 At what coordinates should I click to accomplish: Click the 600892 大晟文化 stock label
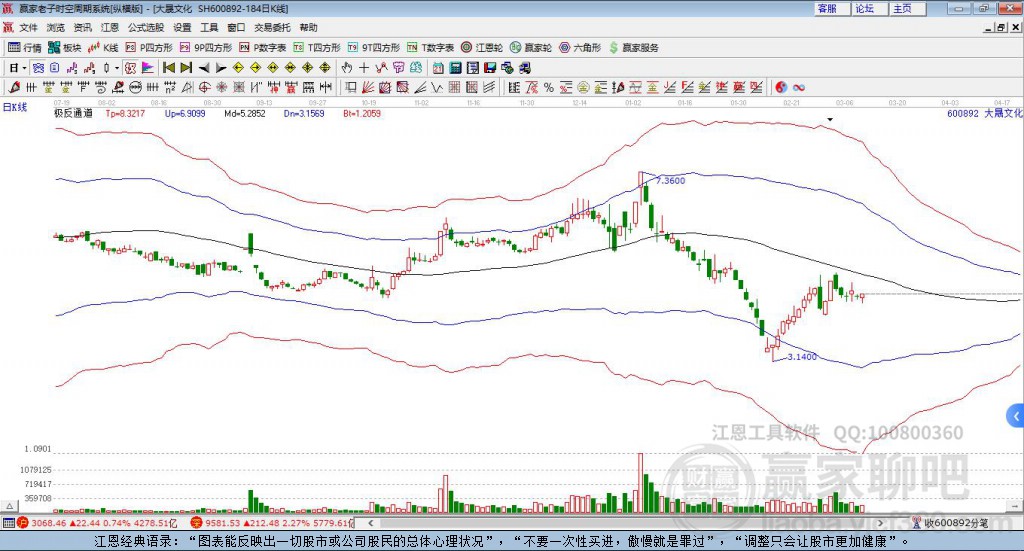coord(985,113)
